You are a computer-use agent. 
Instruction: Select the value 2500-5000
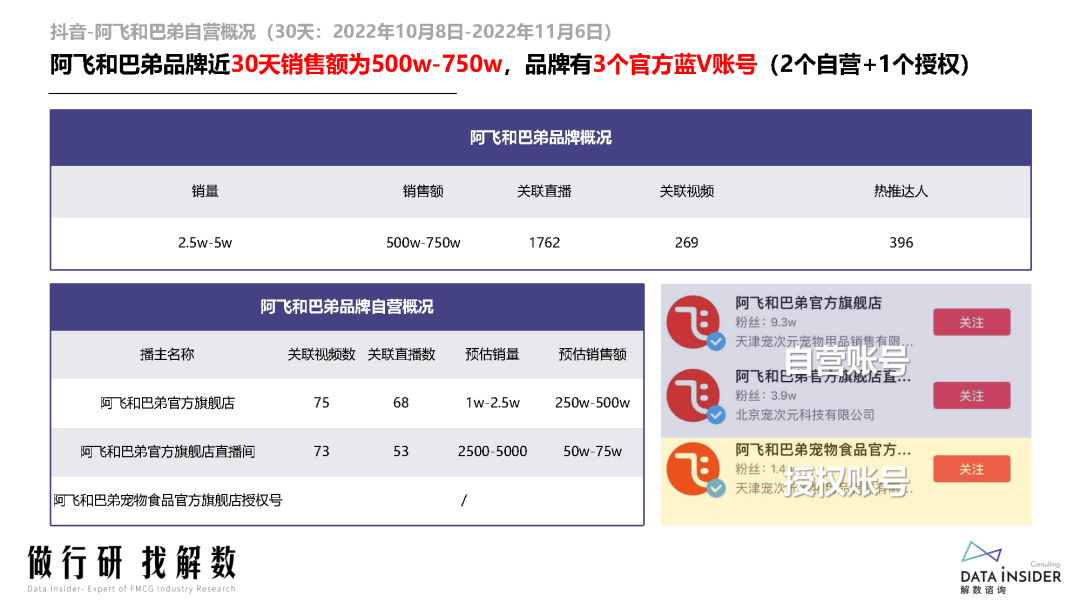click(492, 452)
